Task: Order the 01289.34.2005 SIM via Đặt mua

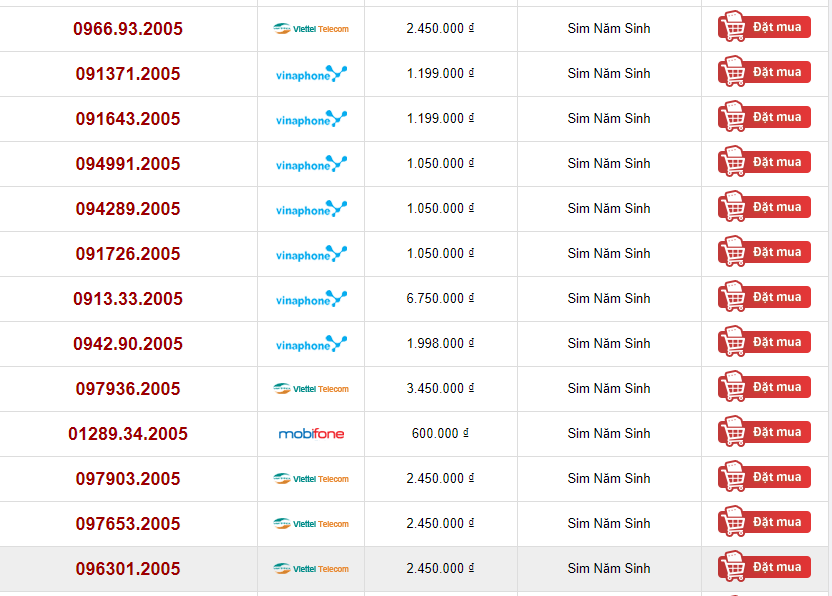Action: 764,431
